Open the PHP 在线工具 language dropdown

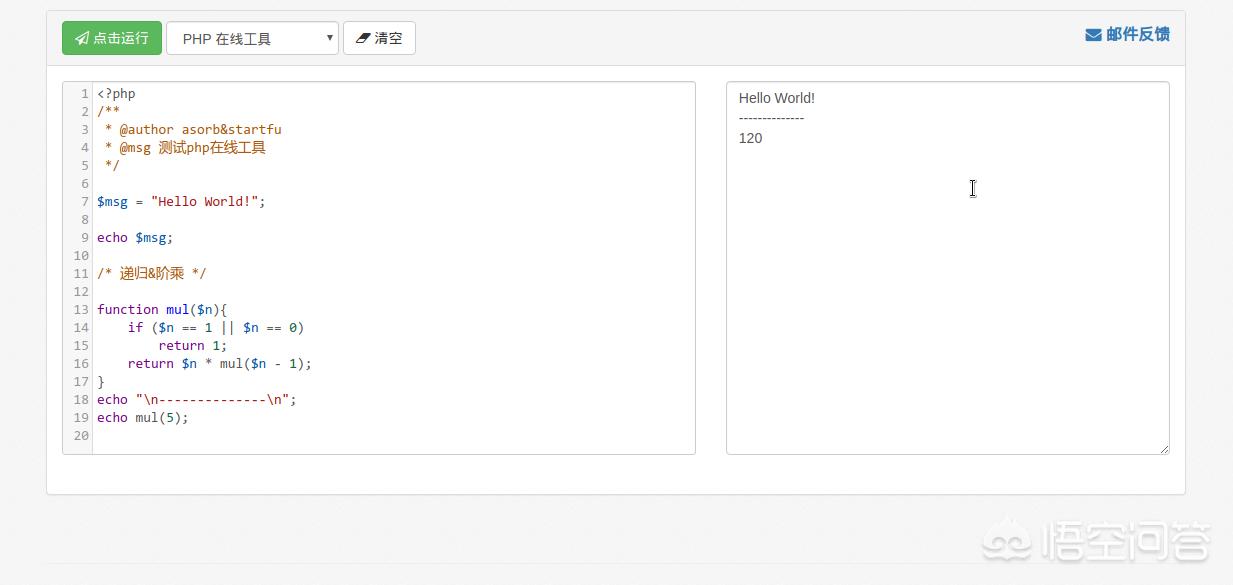point(252,38)
